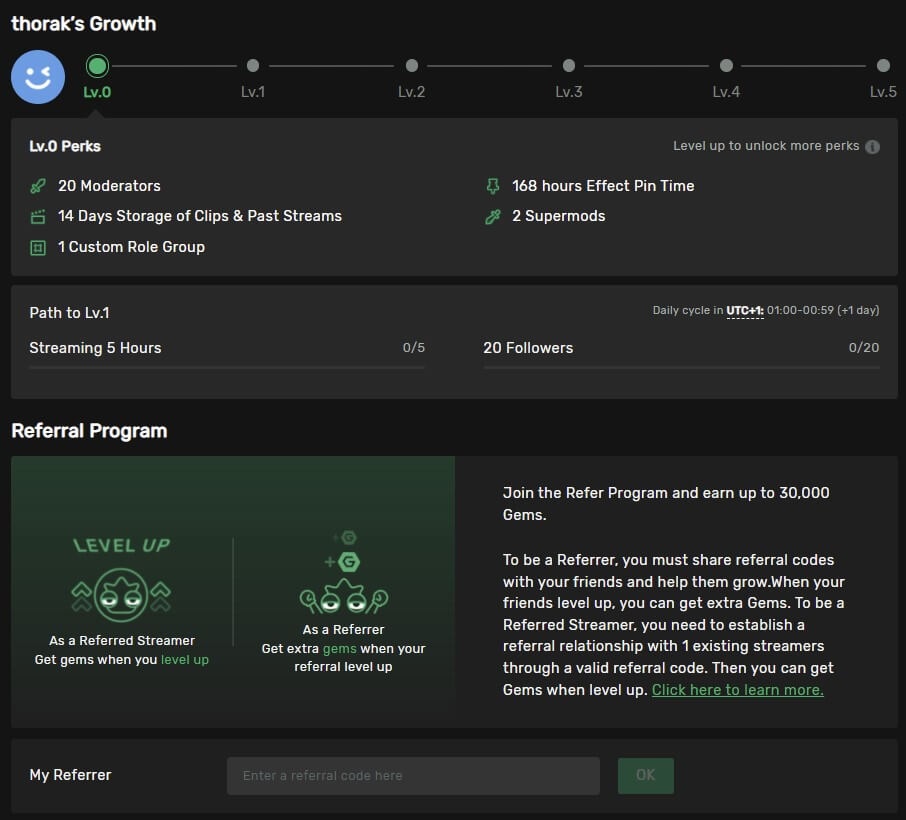Select the Lv.5 level marker
Screen dimensions: 906x820
883,66
